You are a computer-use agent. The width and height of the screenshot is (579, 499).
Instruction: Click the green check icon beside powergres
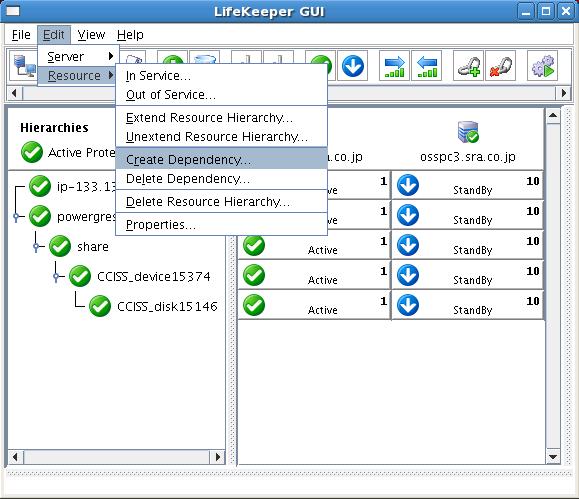click(40, 216)
